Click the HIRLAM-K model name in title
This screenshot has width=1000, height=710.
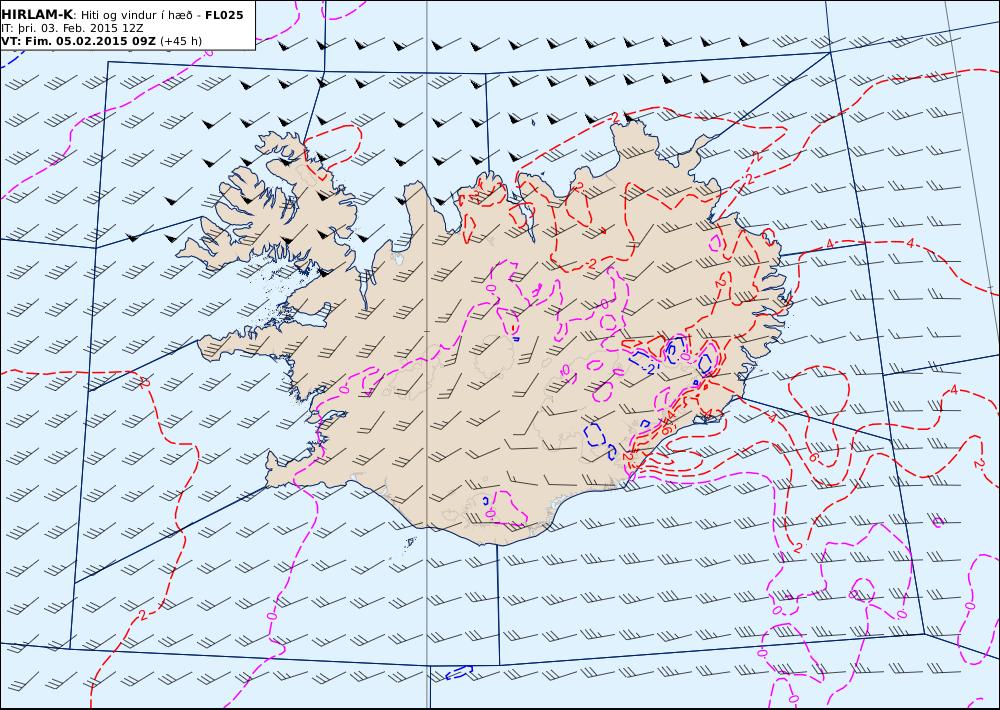click(x=37, y=15)
